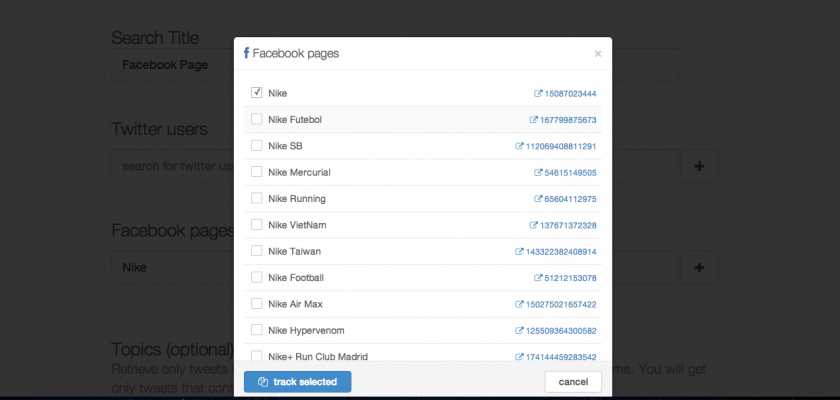
Task: Tick the Nike Futebol checkbox
Action: pyautogui.click(x=257, y=119)
